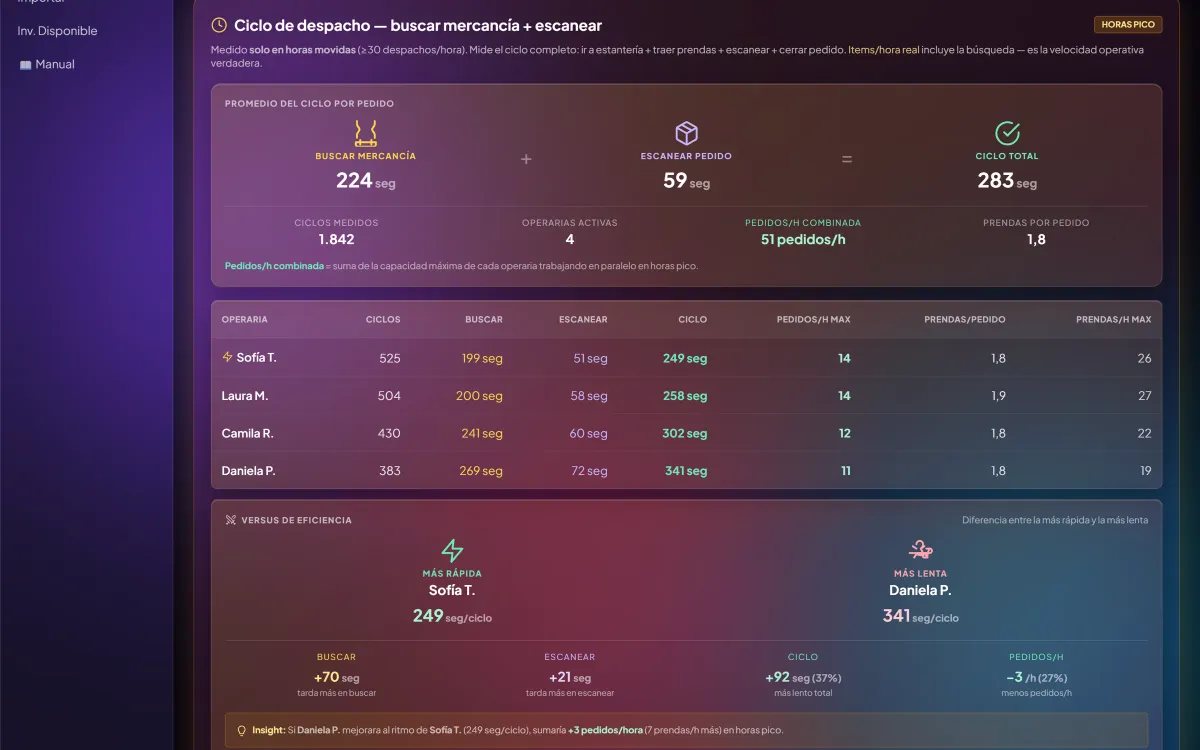Click the 249 seg/ciclo value under Más rápida

[x=452, y=616]
